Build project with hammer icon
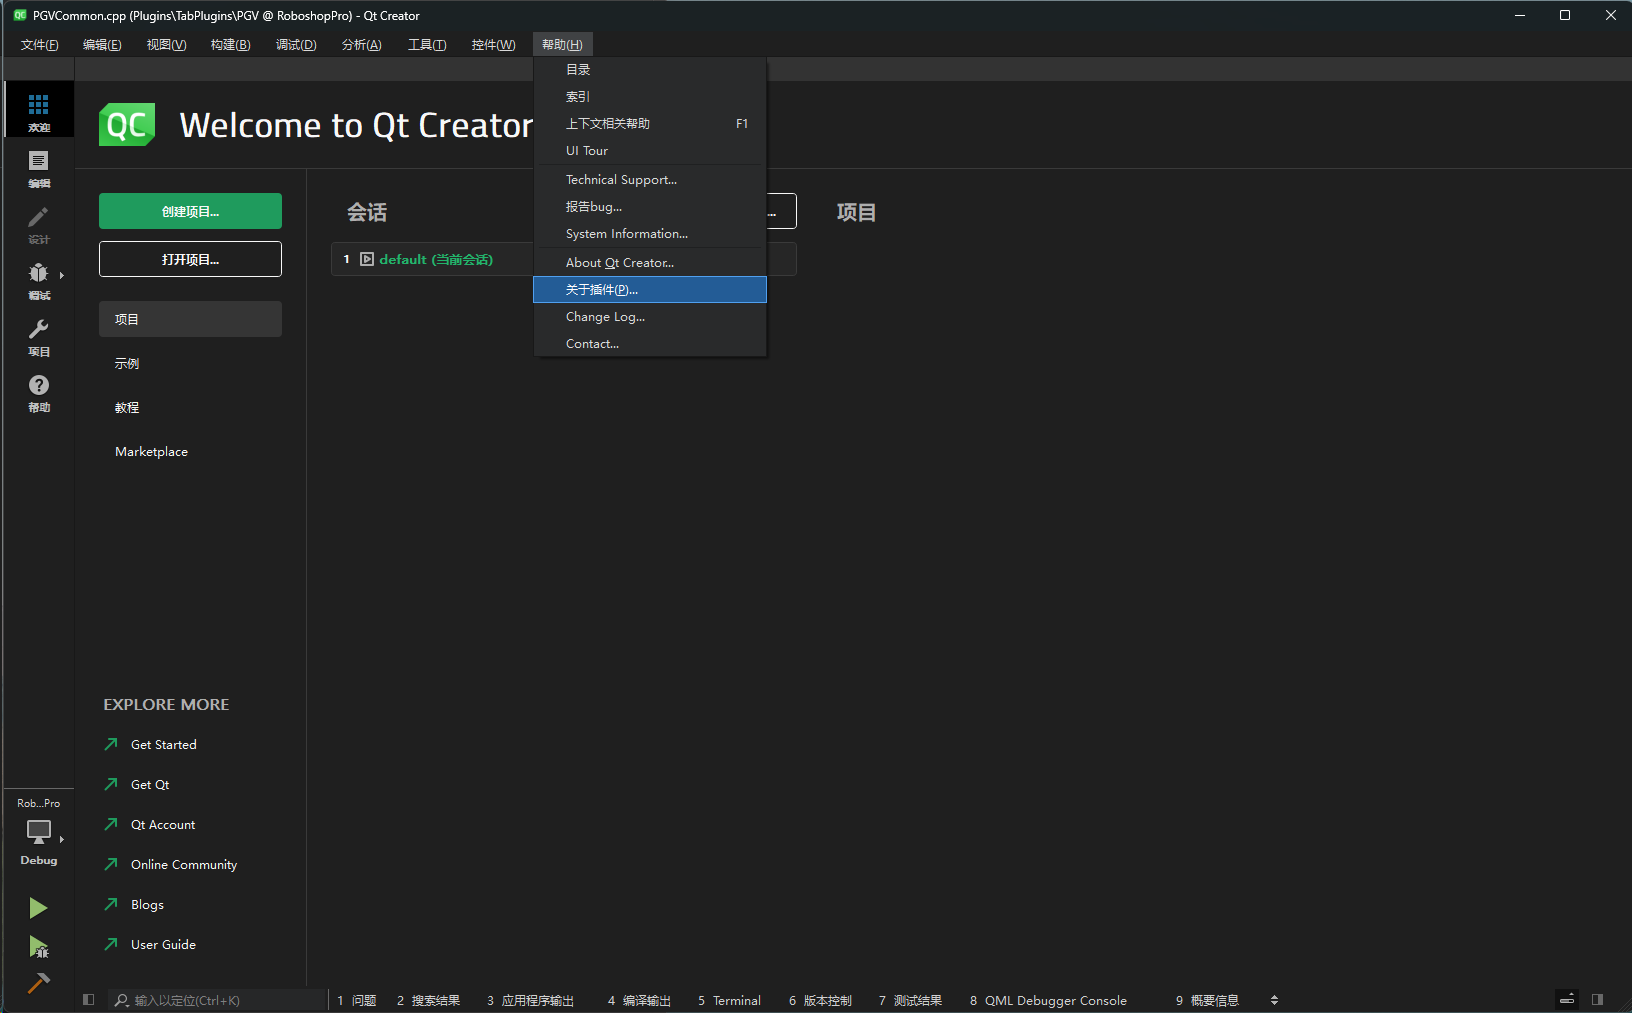Viewport: 1632px width, 1013px height. (x=38, y=983)
